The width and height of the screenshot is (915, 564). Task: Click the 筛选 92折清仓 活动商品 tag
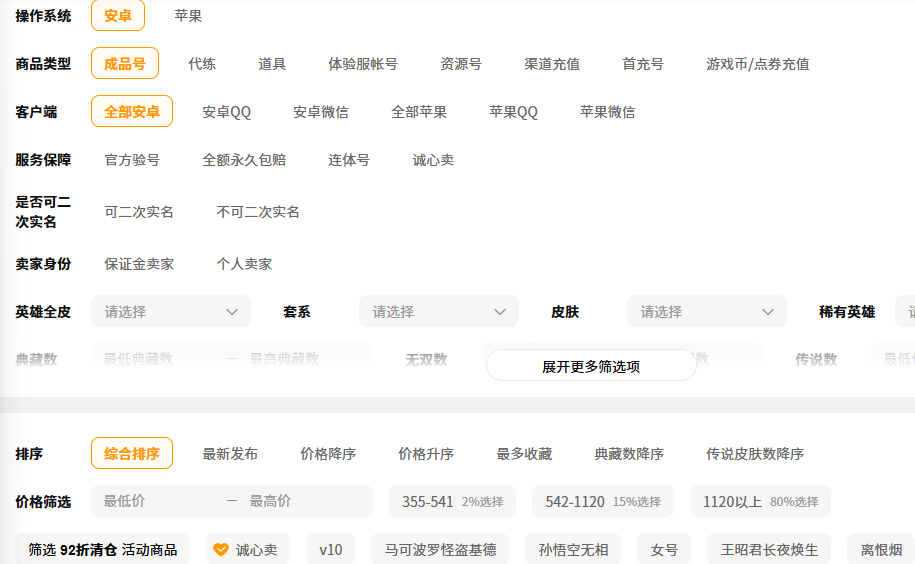tap(102, 550)
